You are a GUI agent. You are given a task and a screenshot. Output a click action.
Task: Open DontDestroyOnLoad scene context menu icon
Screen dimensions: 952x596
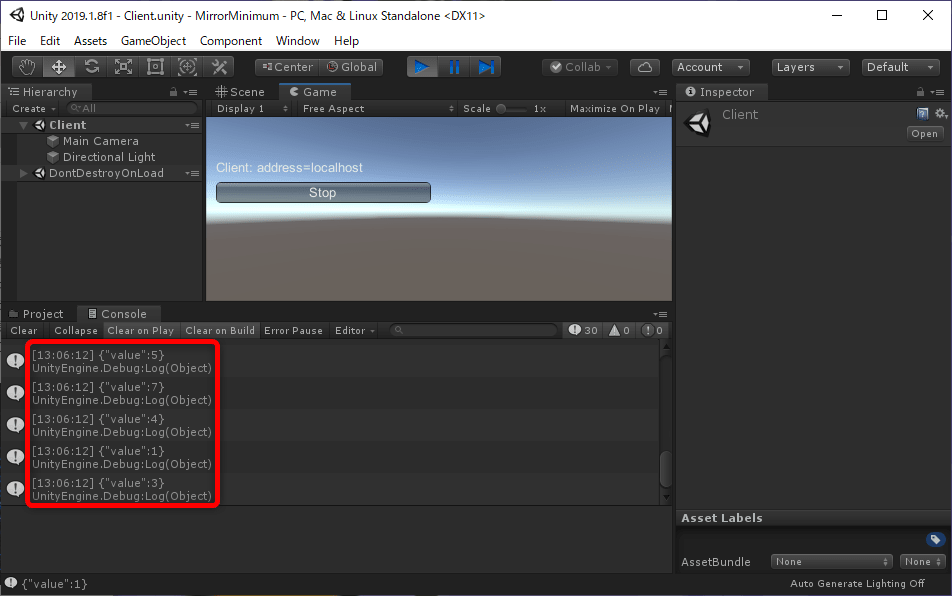pyautogui.click(x=192, y=173)
